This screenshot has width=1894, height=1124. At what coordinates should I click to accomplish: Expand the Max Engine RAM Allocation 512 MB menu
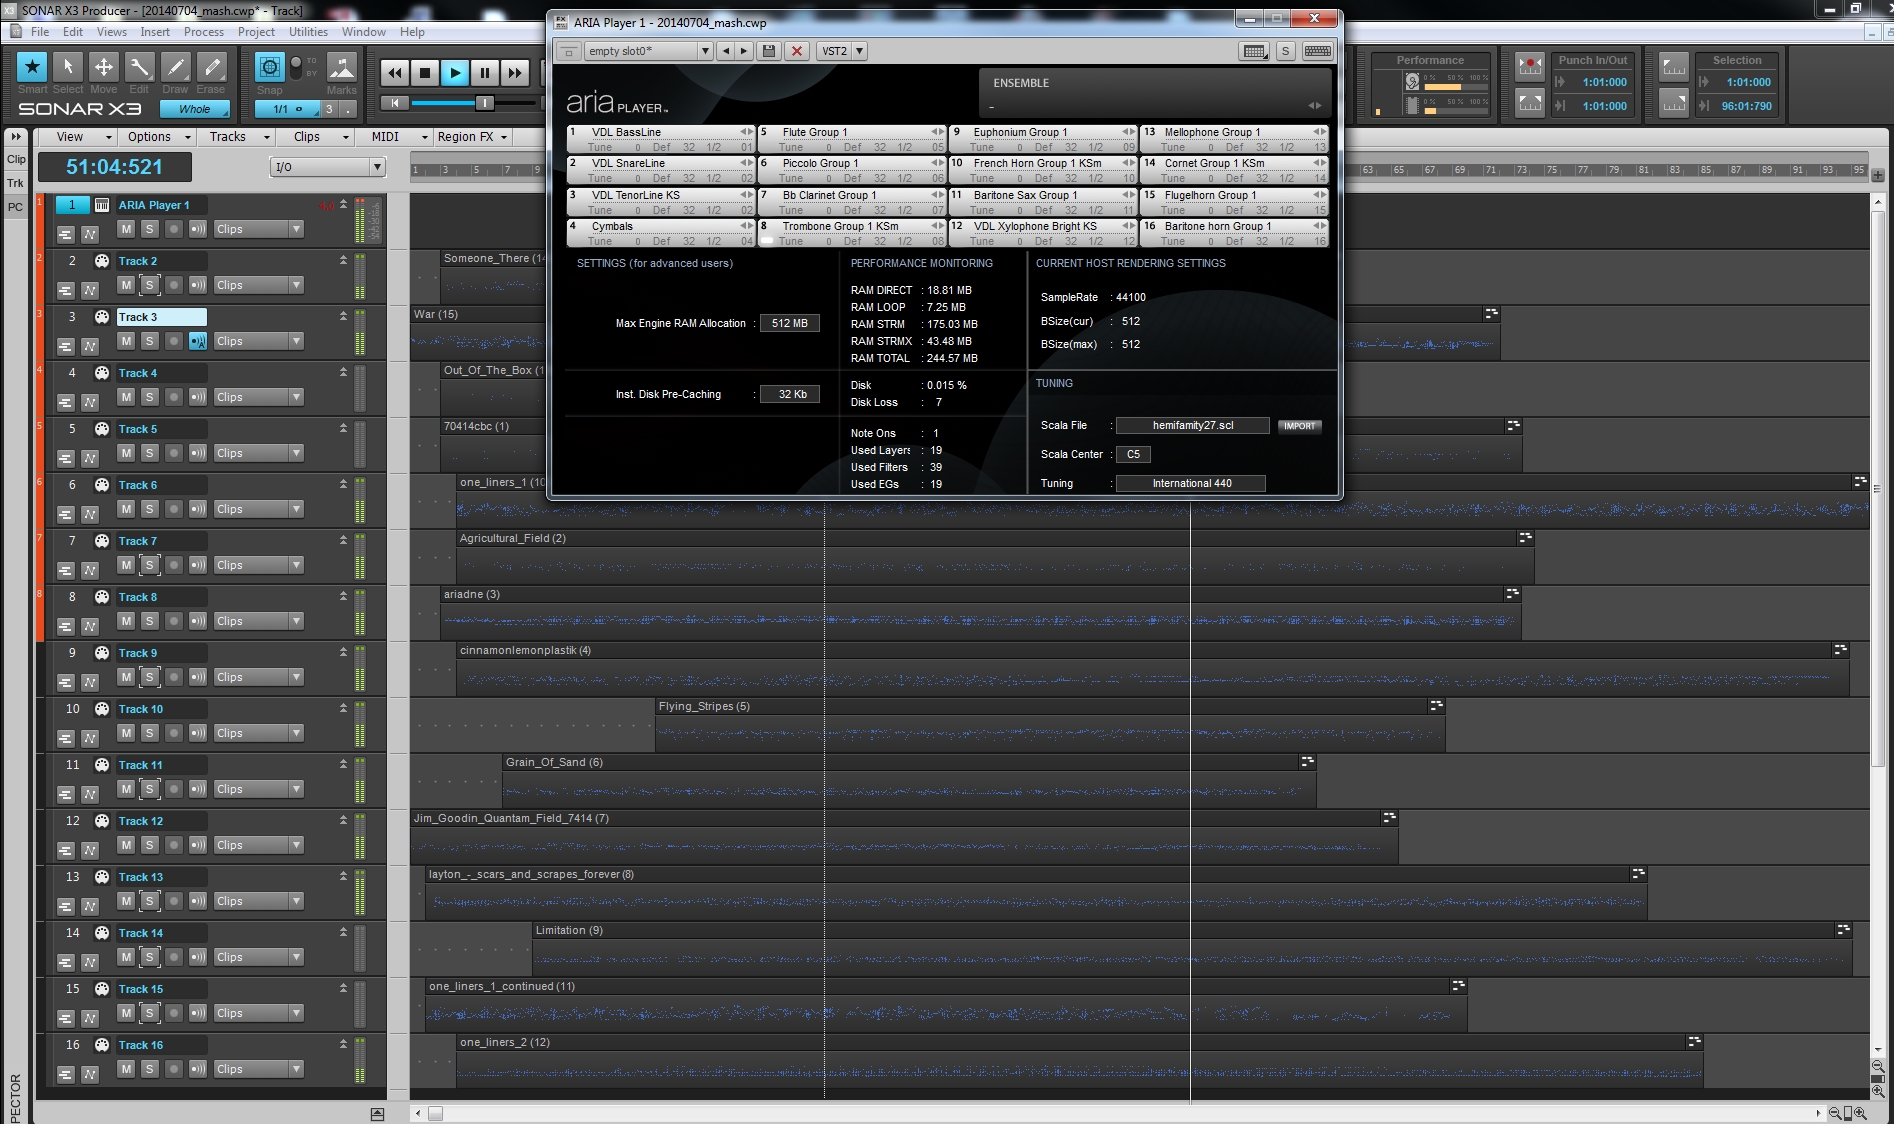click(x=789, y=323)
